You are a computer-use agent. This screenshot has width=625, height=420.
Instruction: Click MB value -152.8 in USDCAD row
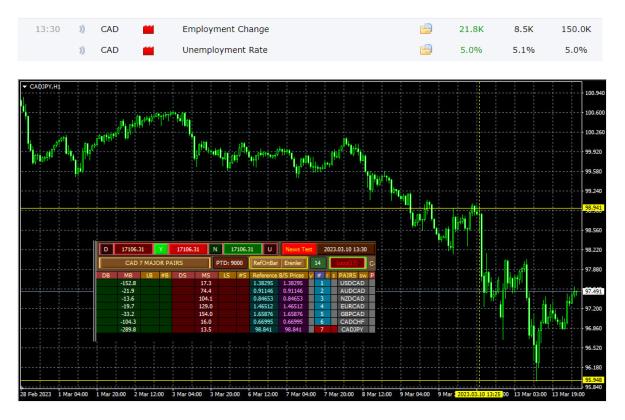click(x=128, y=283)
